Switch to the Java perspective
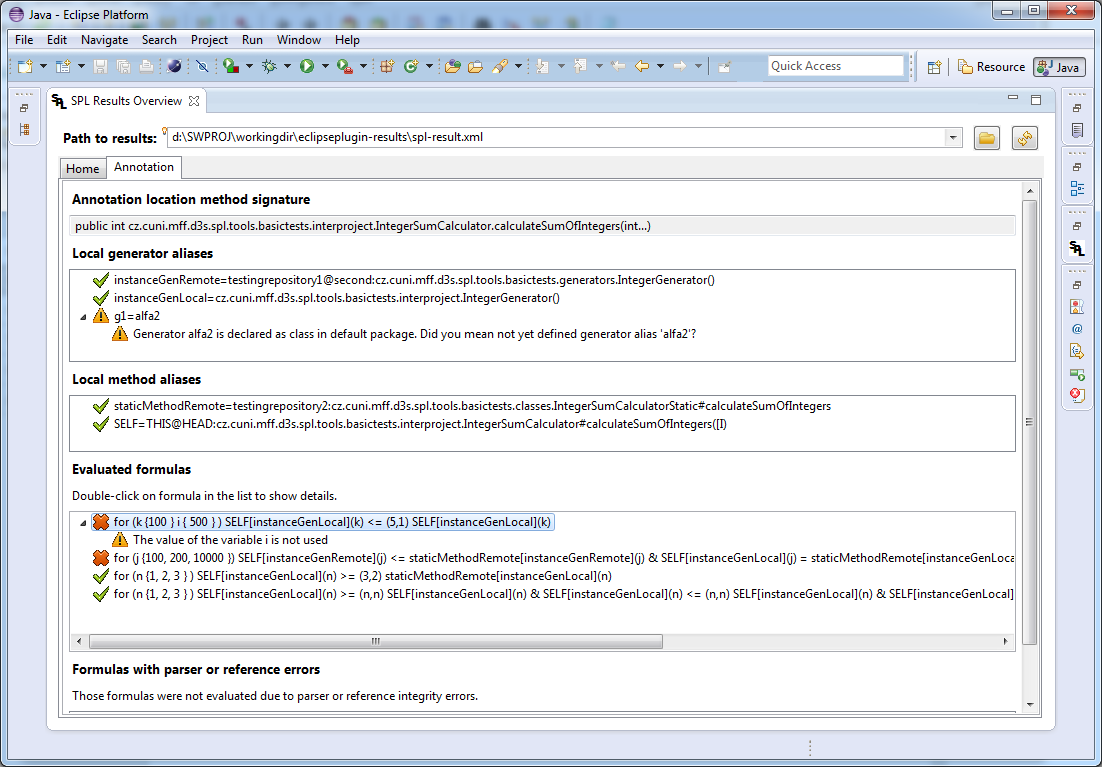Viewport: 1102px width, 767px height. (x=1060, y=67)
